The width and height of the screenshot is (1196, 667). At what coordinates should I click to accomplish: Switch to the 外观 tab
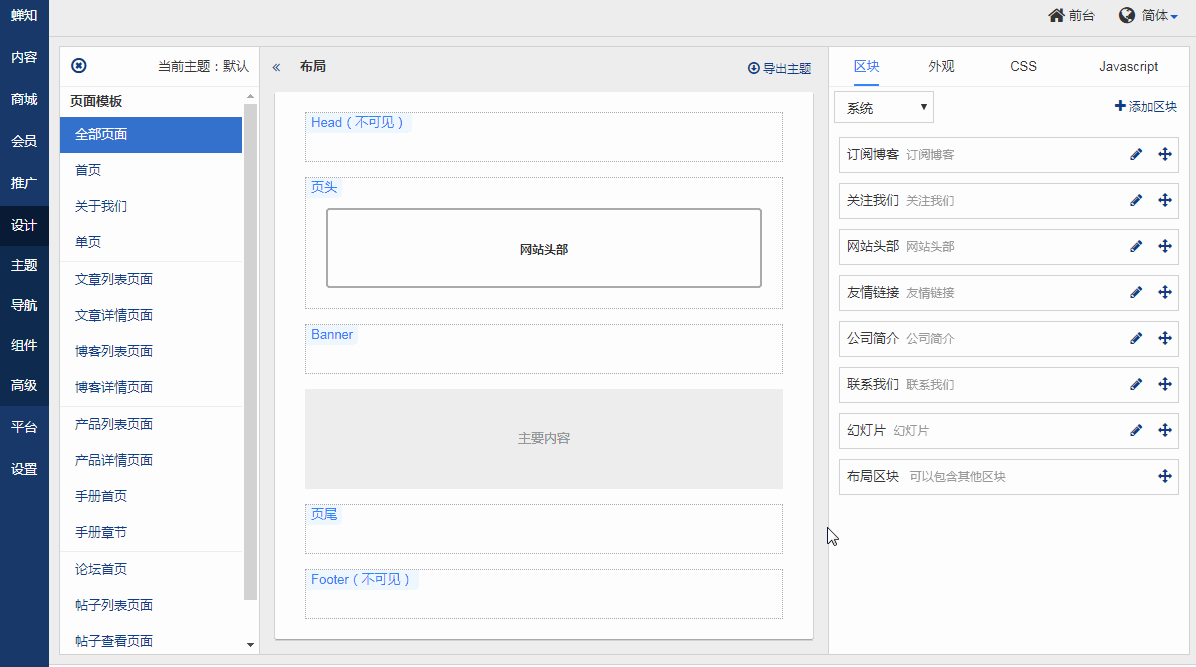tap(941, 66)
